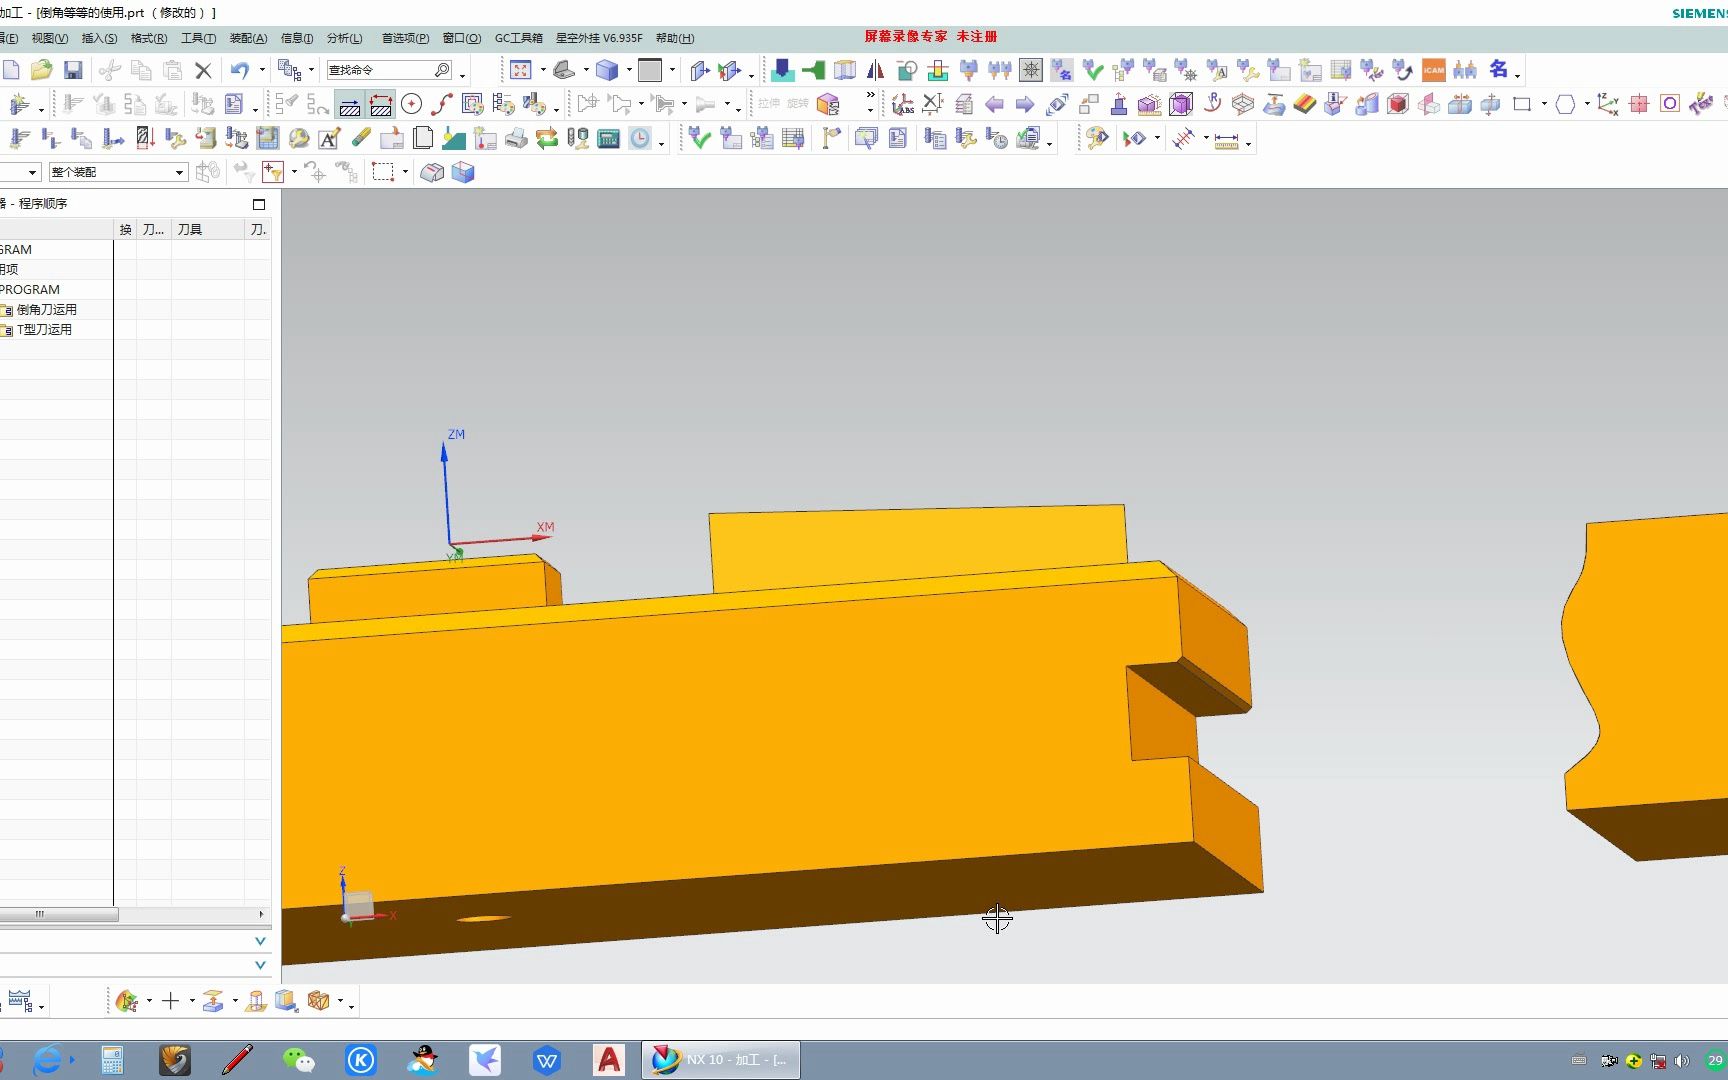Open the measure distance dropdown arrow

[1248, 142]
